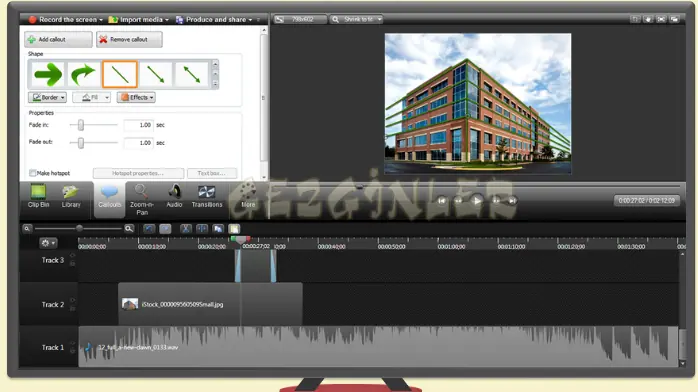Step backward one frame in preview
Screen dimensions: 698x392
459,201
